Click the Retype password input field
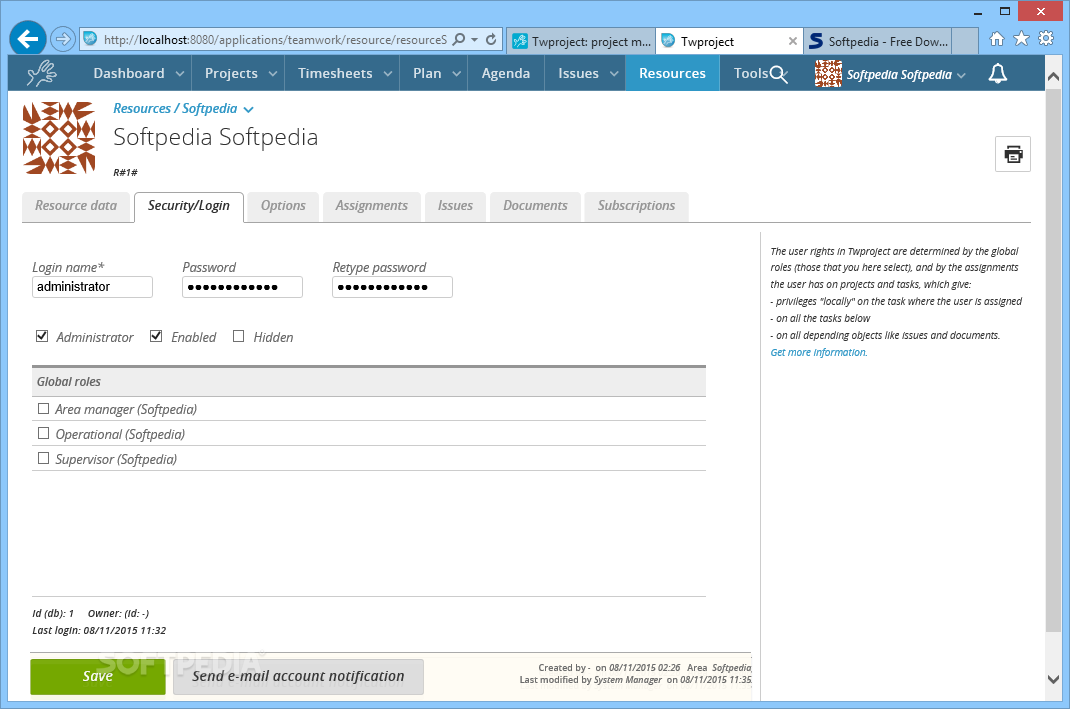1070x709 pixels. (x=392, y=287)
